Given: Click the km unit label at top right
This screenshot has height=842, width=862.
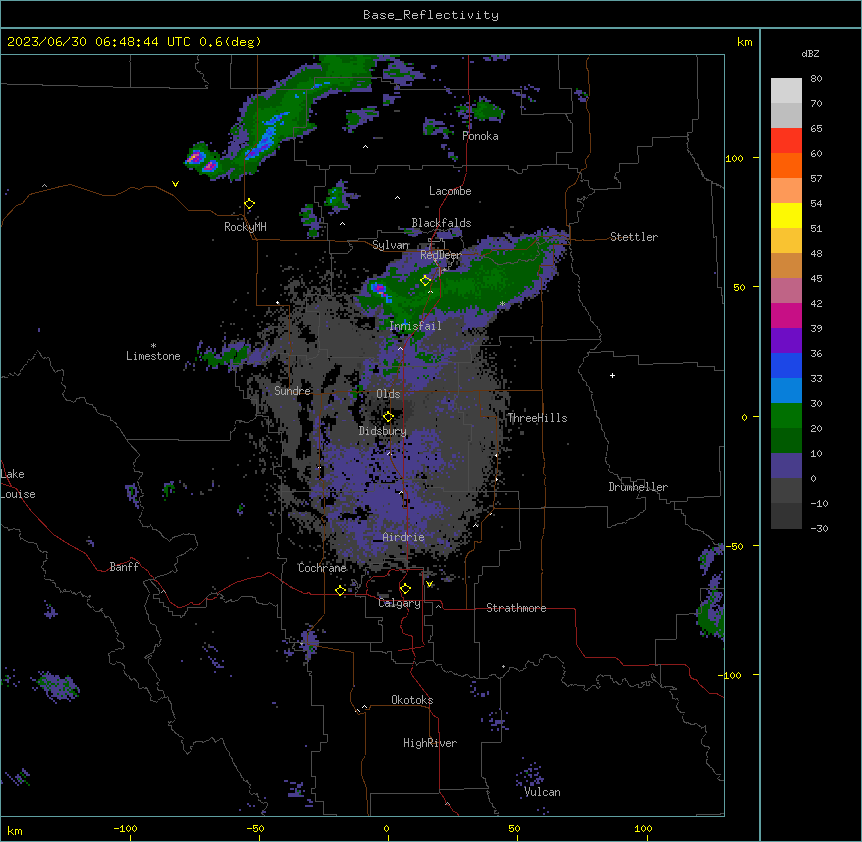Looking at the screenshot, I should (x=744, y=42).
